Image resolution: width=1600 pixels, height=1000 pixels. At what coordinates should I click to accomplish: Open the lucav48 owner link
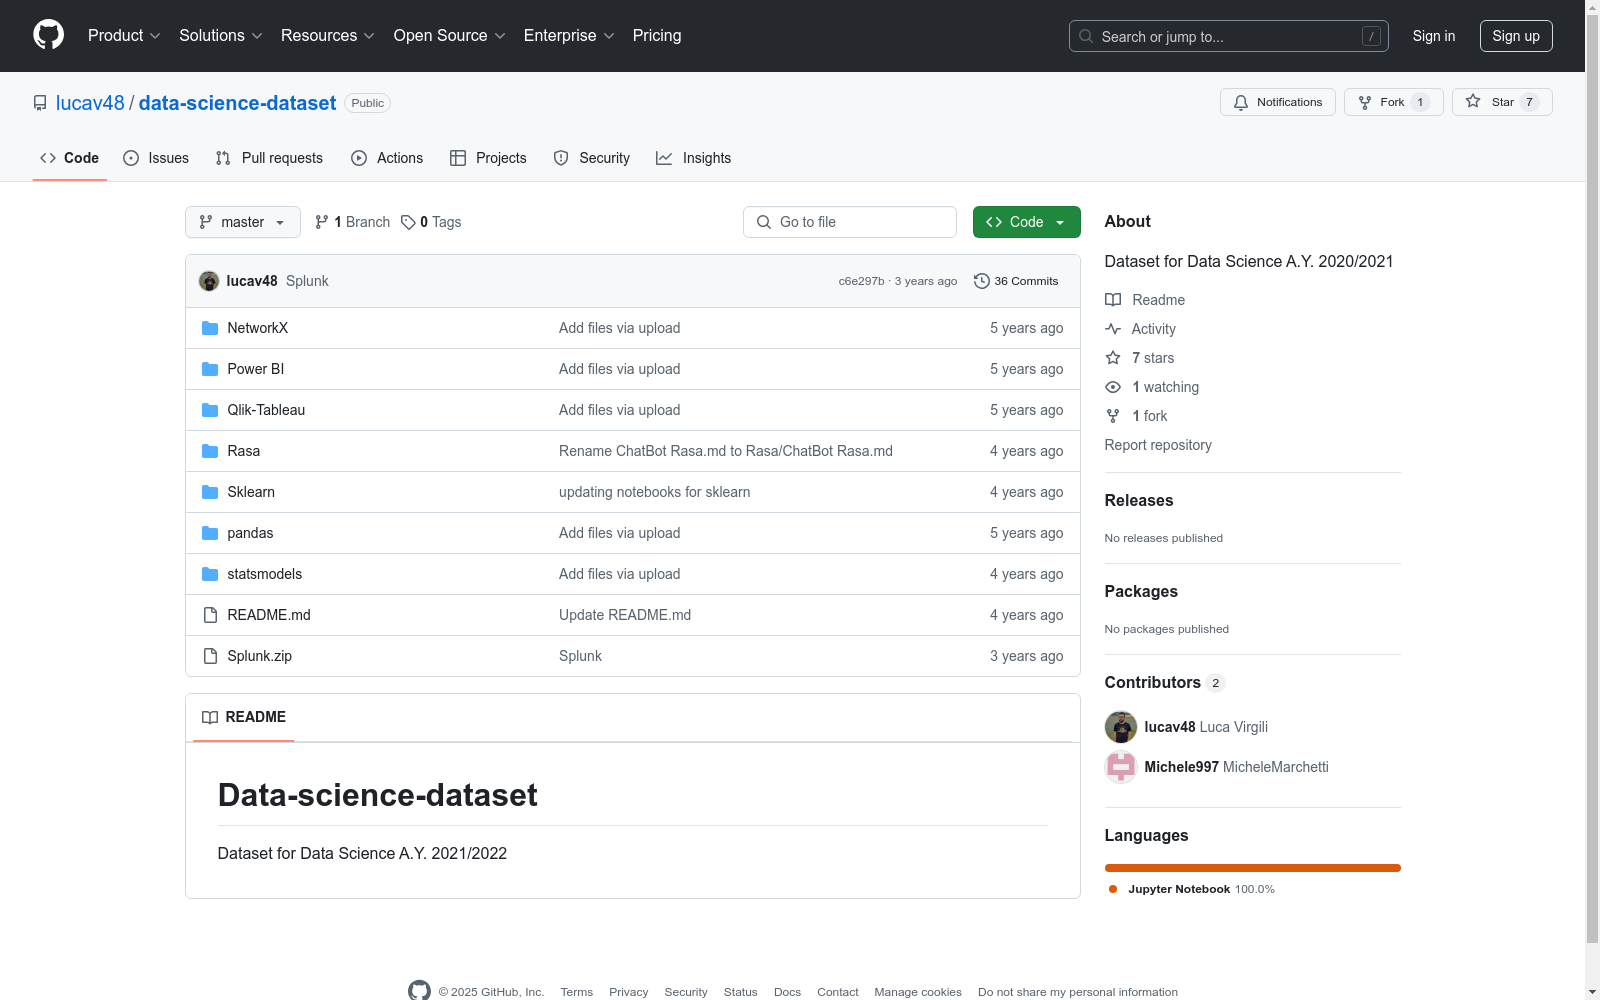[90, 103]
